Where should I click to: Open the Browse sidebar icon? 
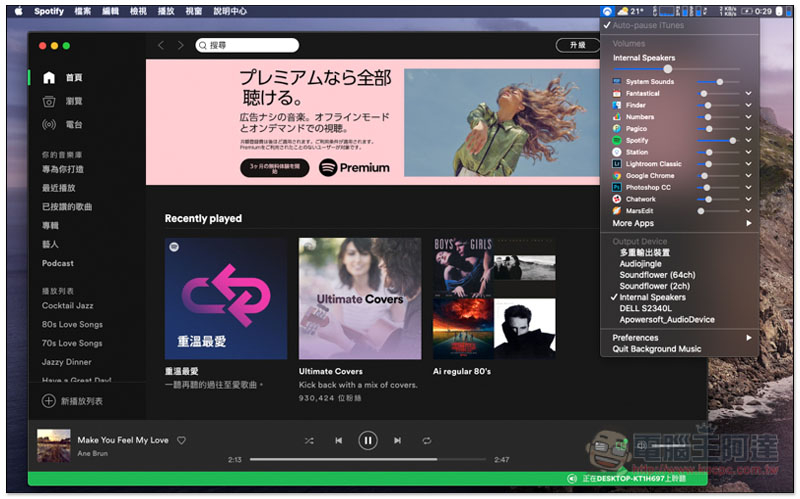click(49, 101)
